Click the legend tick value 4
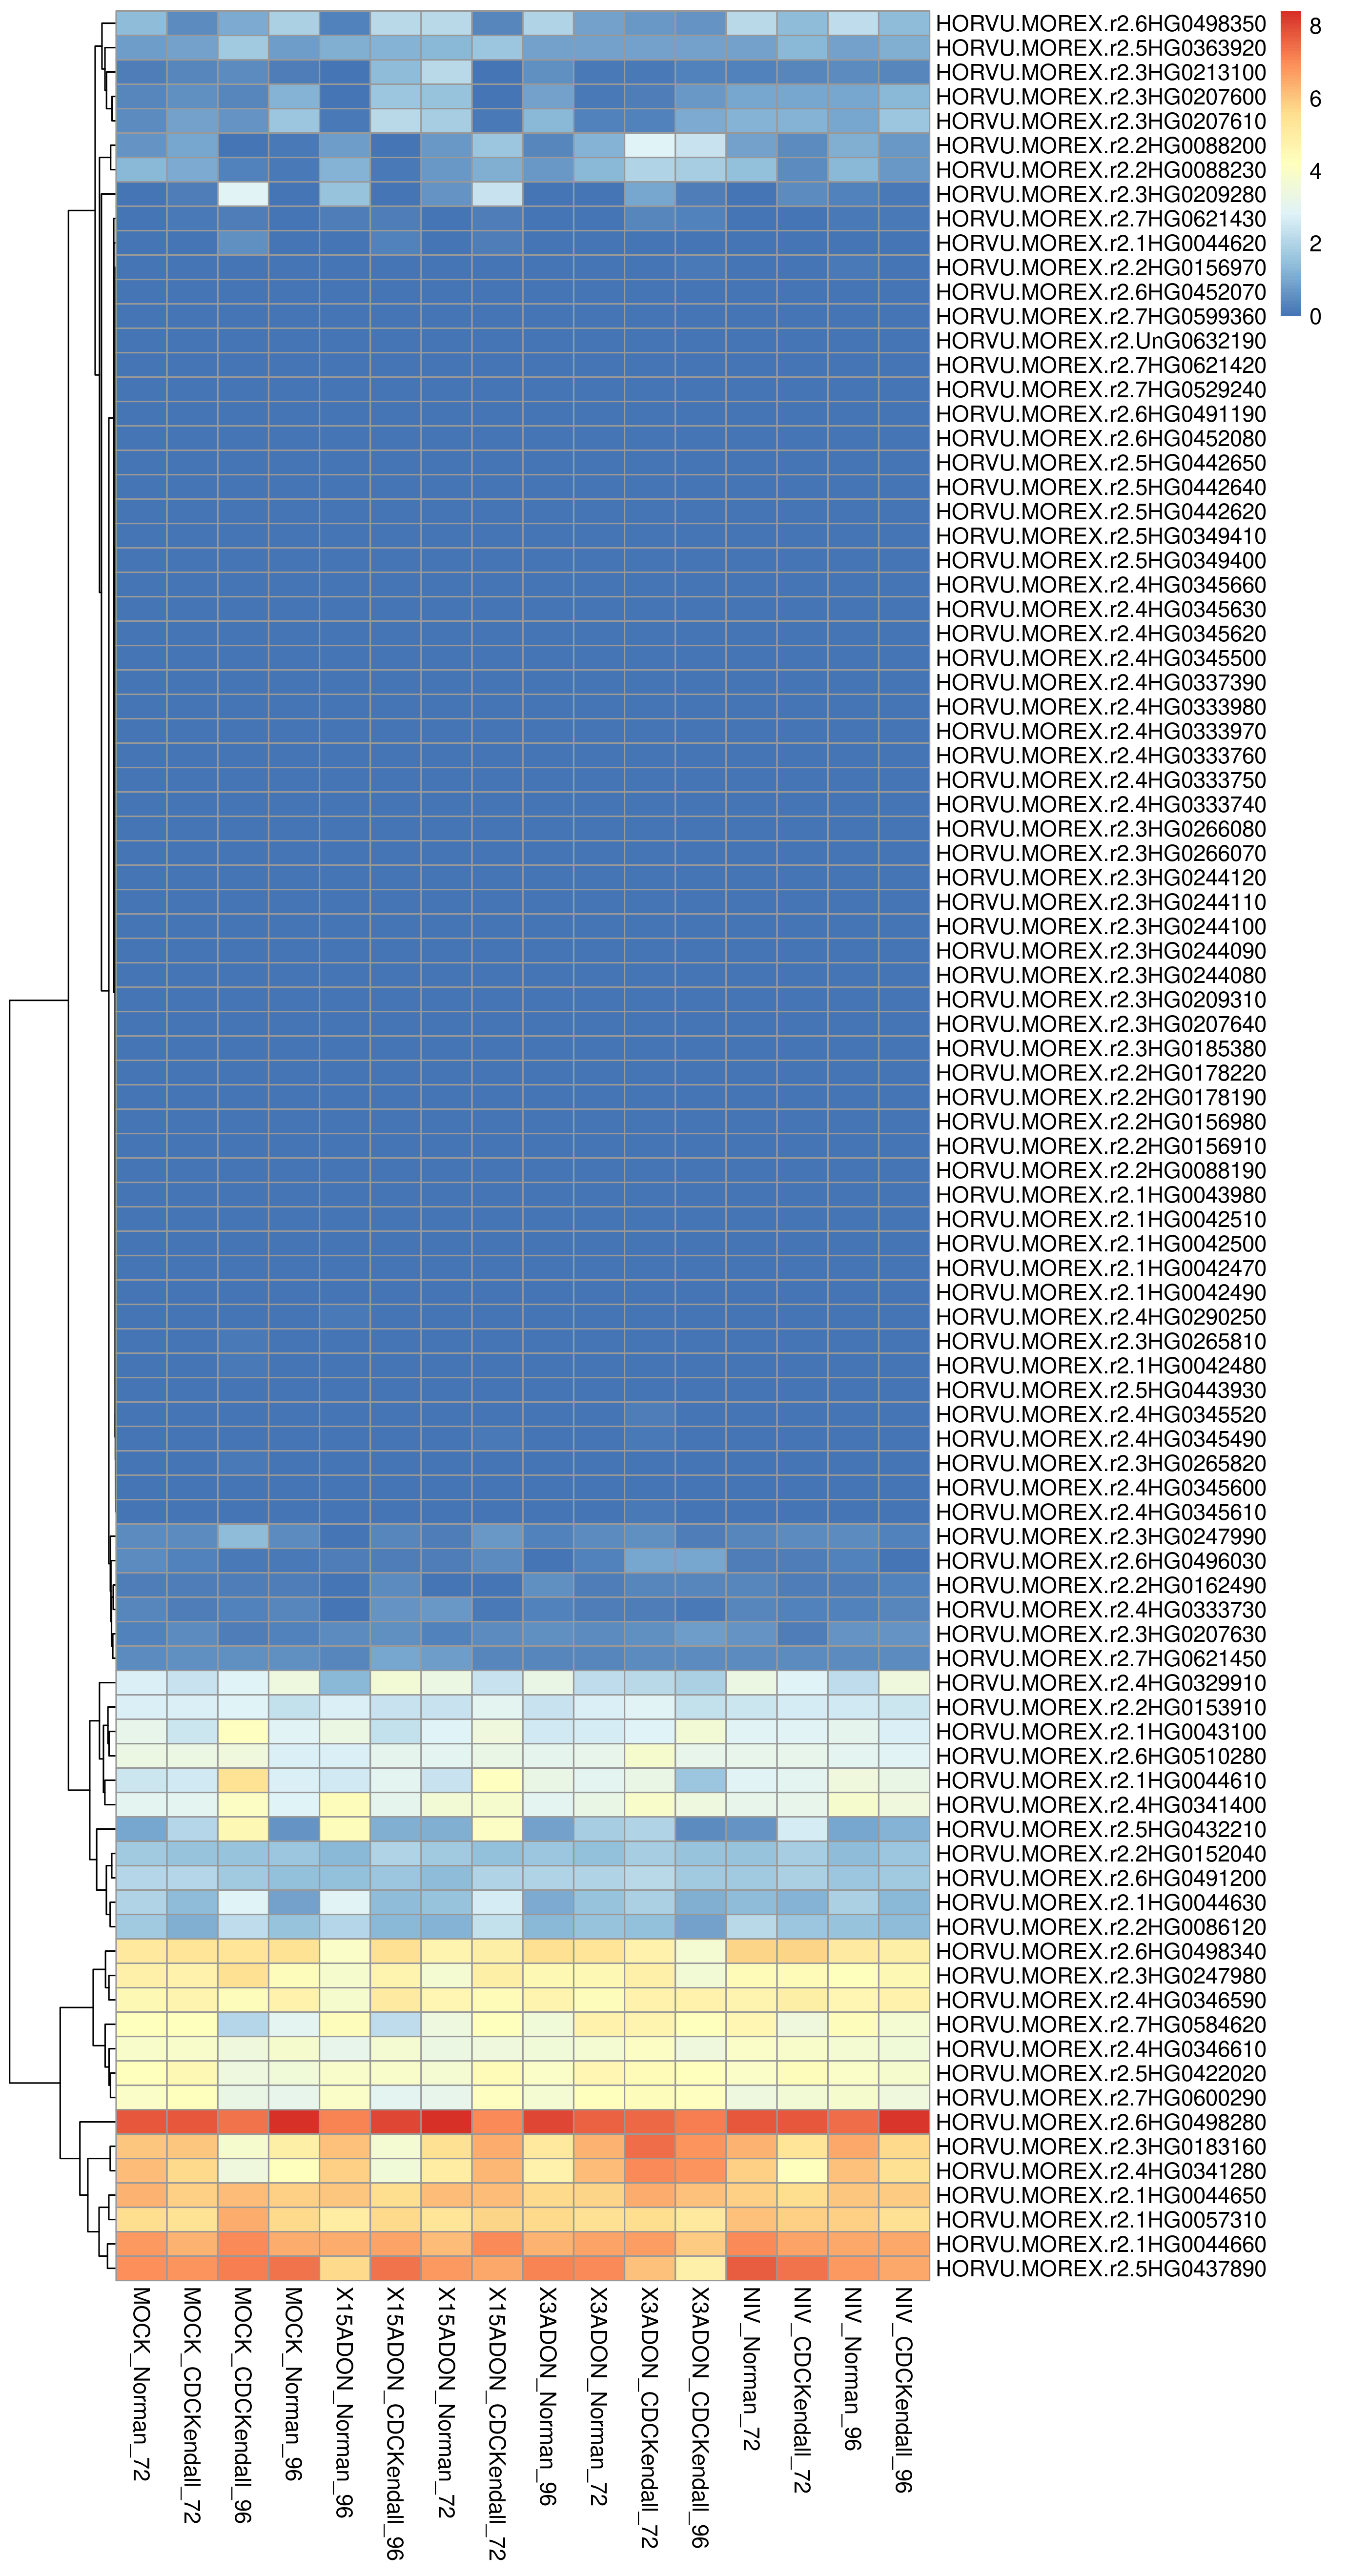The width and height of the screenshot is (1349, 2576). click(1315, 171)
